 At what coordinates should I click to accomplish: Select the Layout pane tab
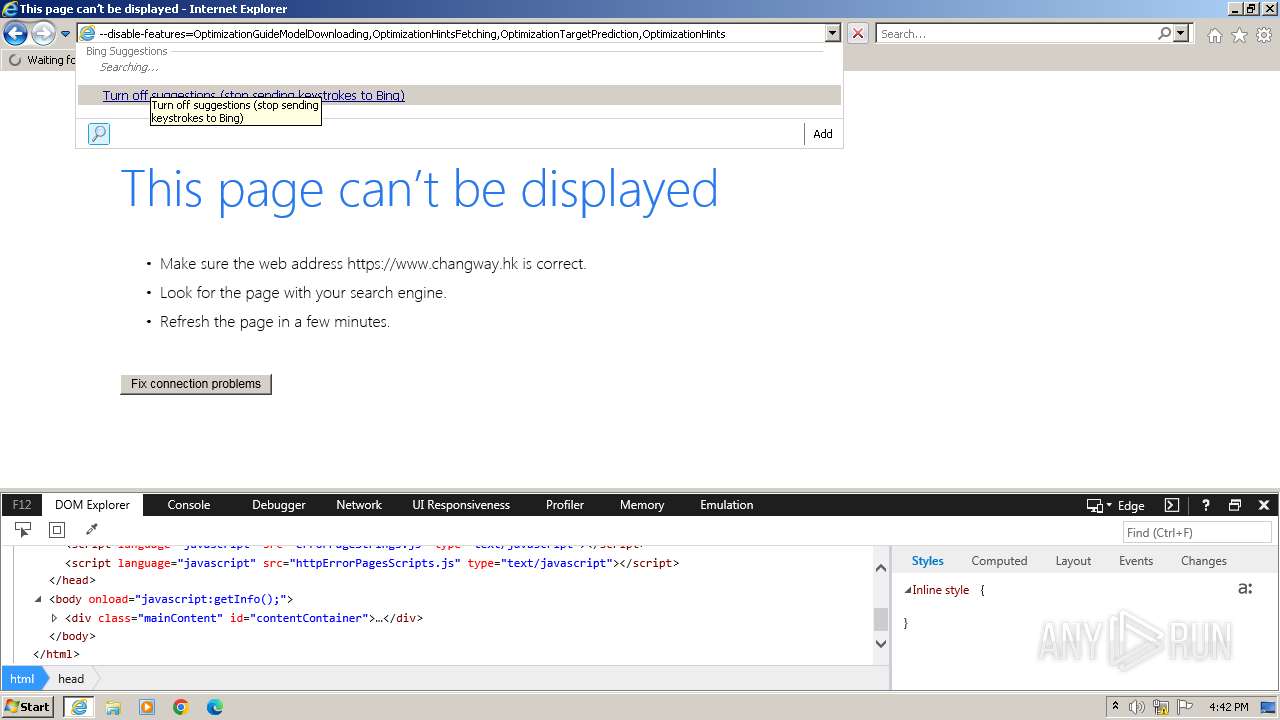(1073, 561)
